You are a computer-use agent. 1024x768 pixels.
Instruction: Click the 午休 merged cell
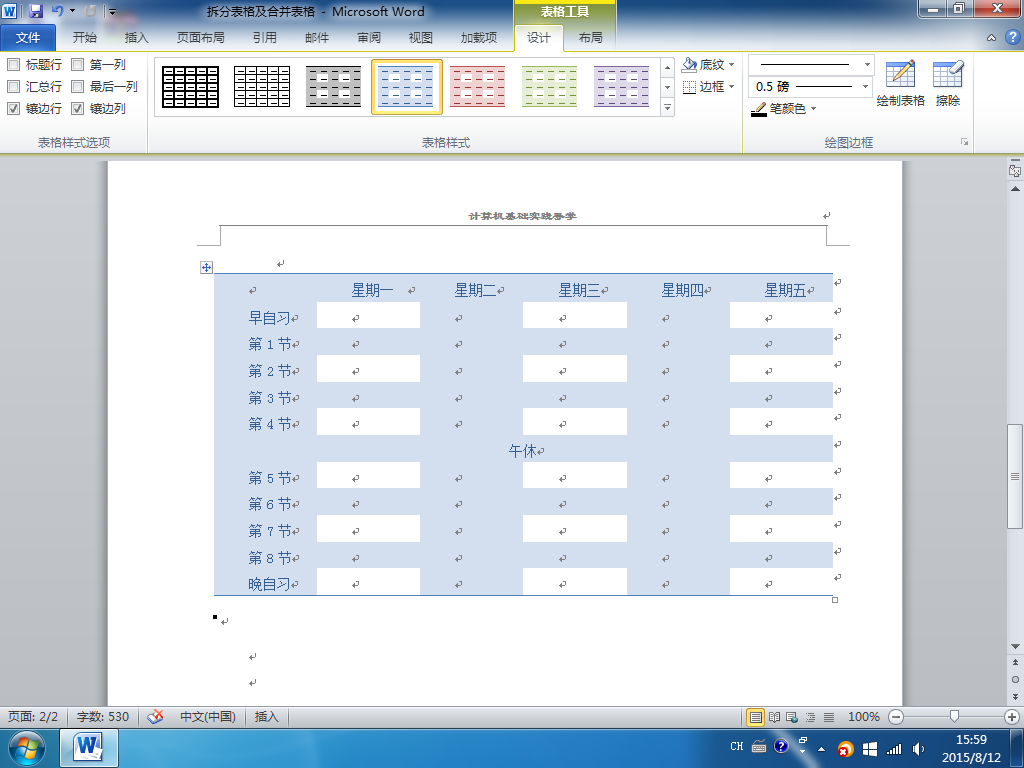click(x=523, y=449)
